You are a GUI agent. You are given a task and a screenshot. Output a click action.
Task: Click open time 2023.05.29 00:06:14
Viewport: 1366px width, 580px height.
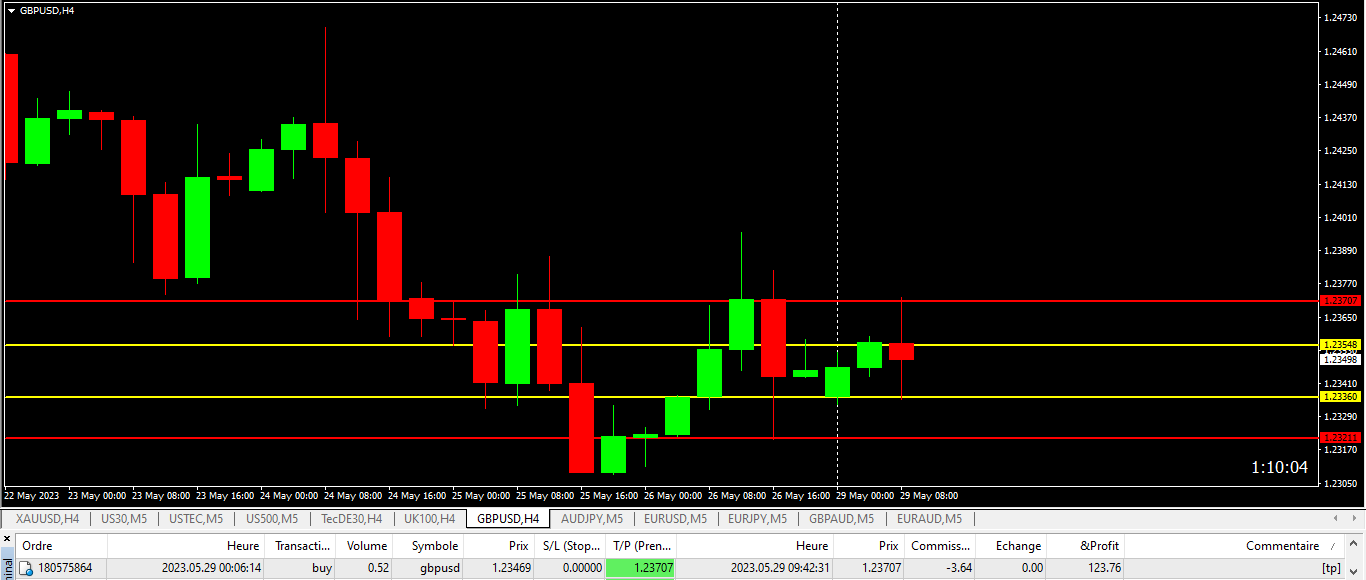point(211,568)
